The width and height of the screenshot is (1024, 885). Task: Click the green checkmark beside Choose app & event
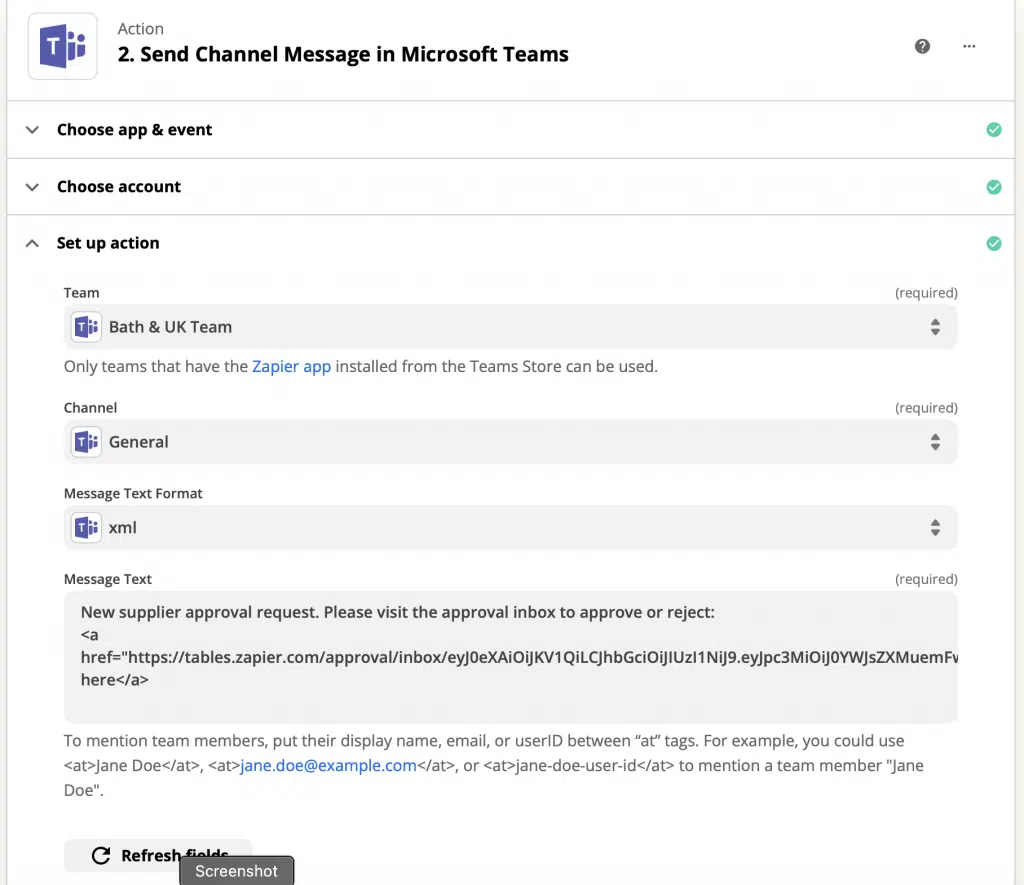click(994, 130)
